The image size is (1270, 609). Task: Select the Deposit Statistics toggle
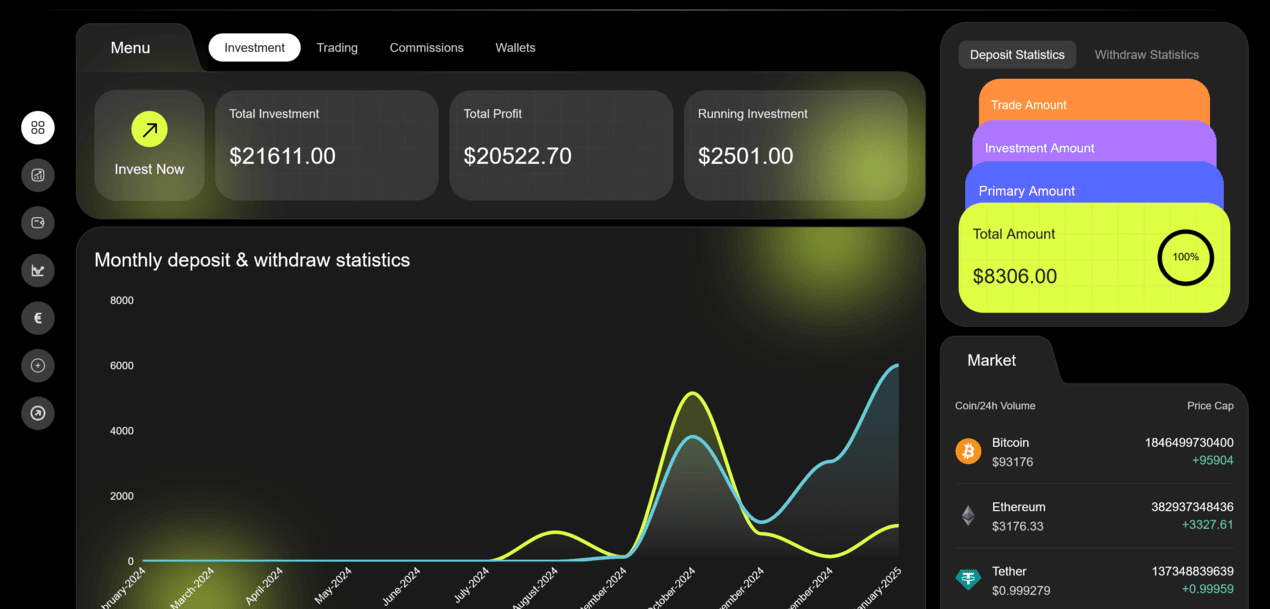click(x=1017, y=55)
